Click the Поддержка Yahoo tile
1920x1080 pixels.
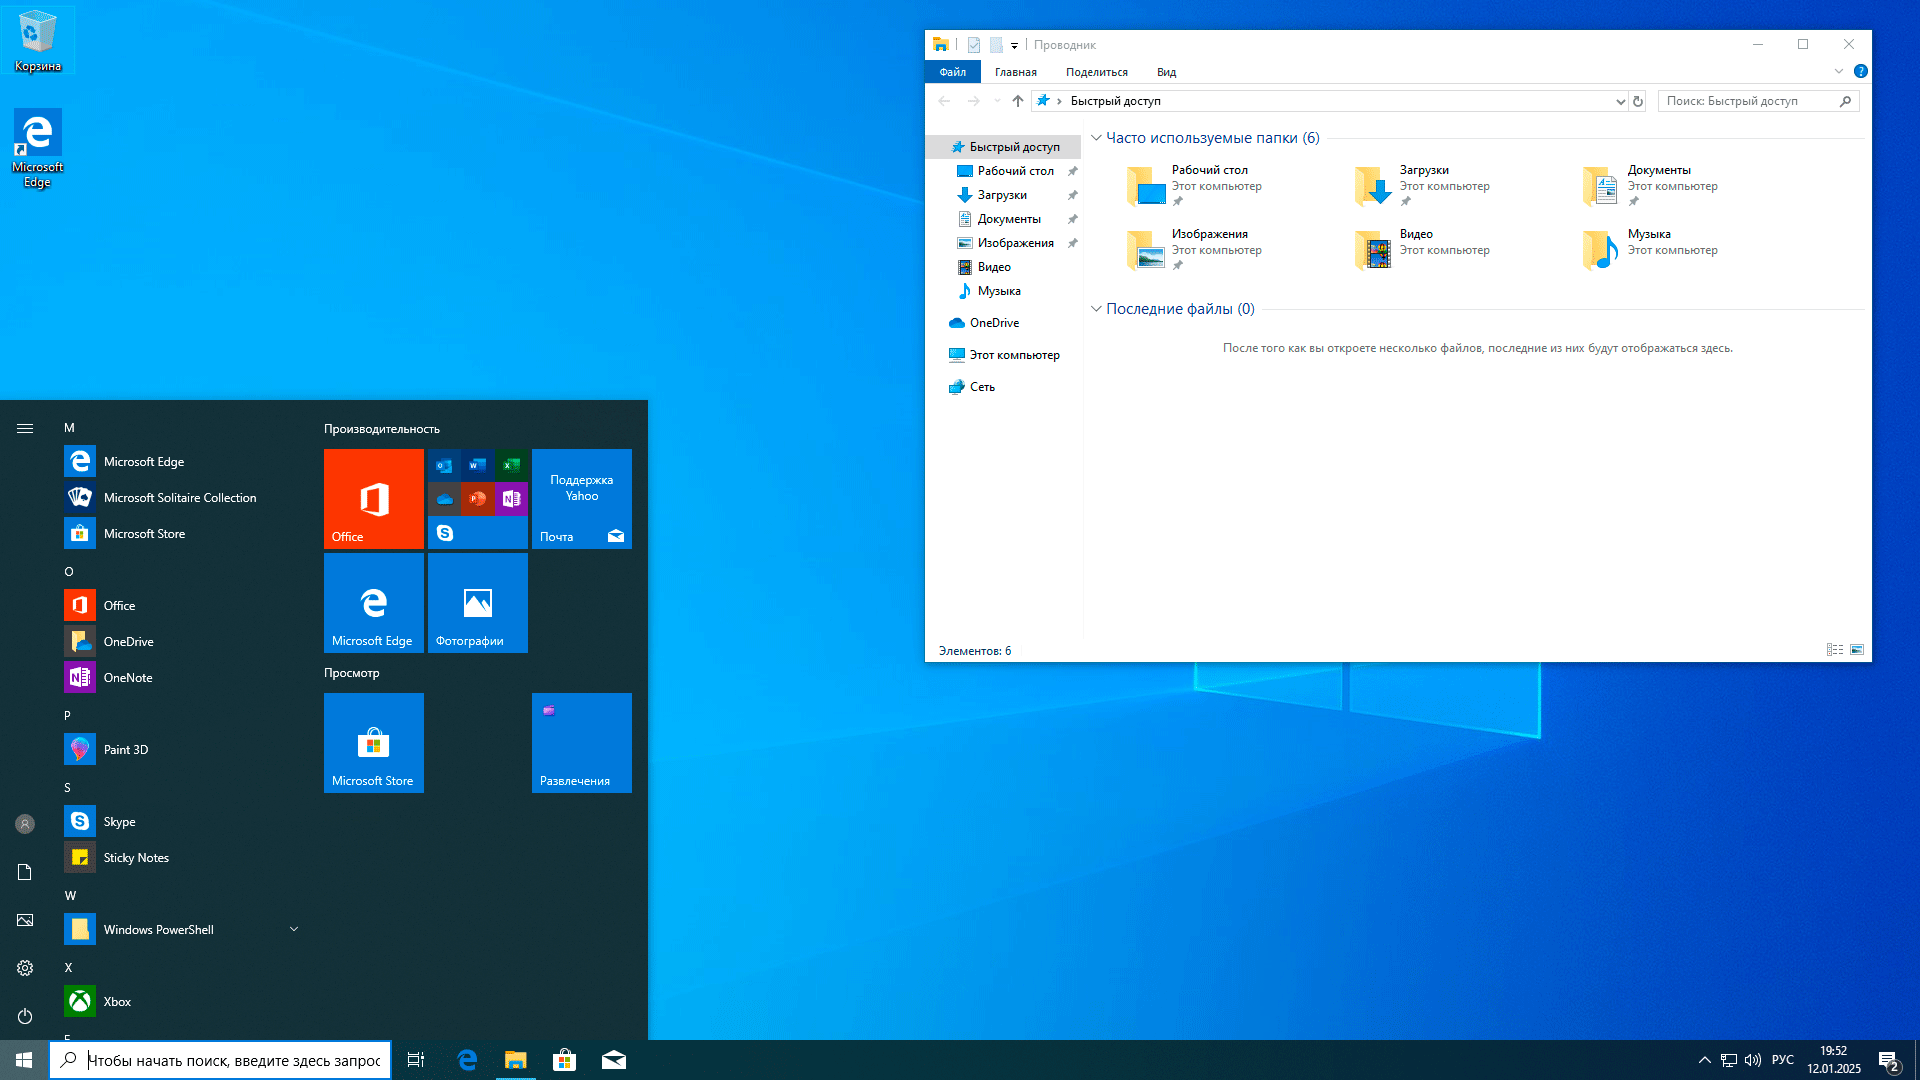[582, 488]
